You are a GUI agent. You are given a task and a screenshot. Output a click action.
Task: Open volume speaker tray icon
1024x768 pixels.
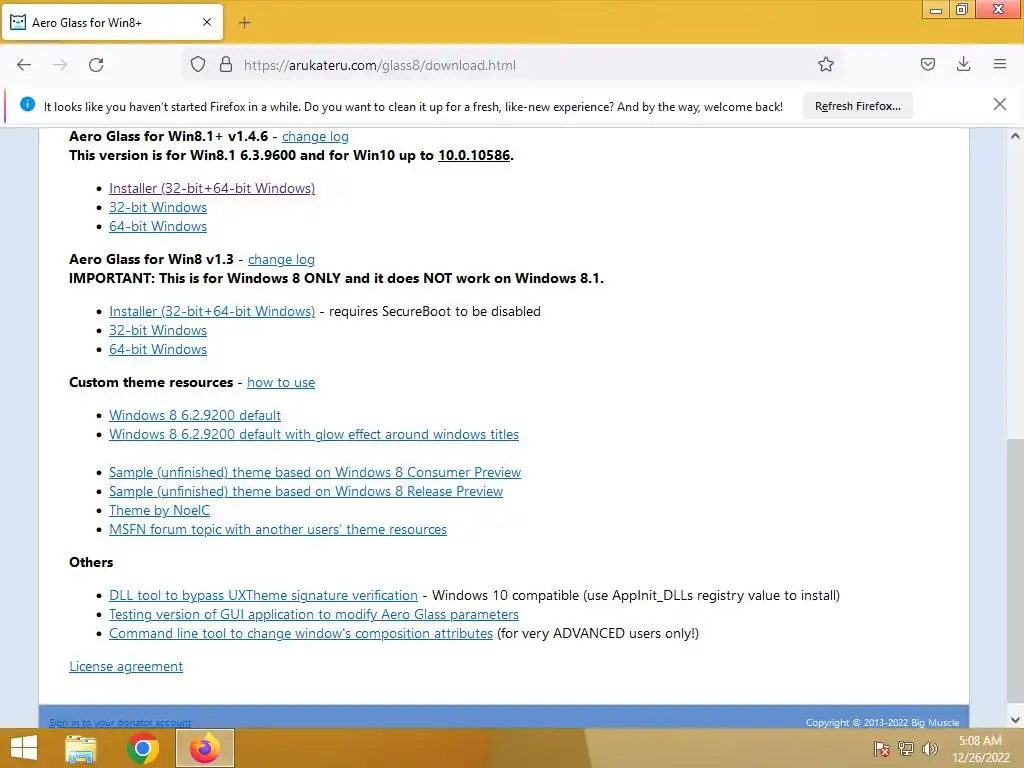pos(929,749)
